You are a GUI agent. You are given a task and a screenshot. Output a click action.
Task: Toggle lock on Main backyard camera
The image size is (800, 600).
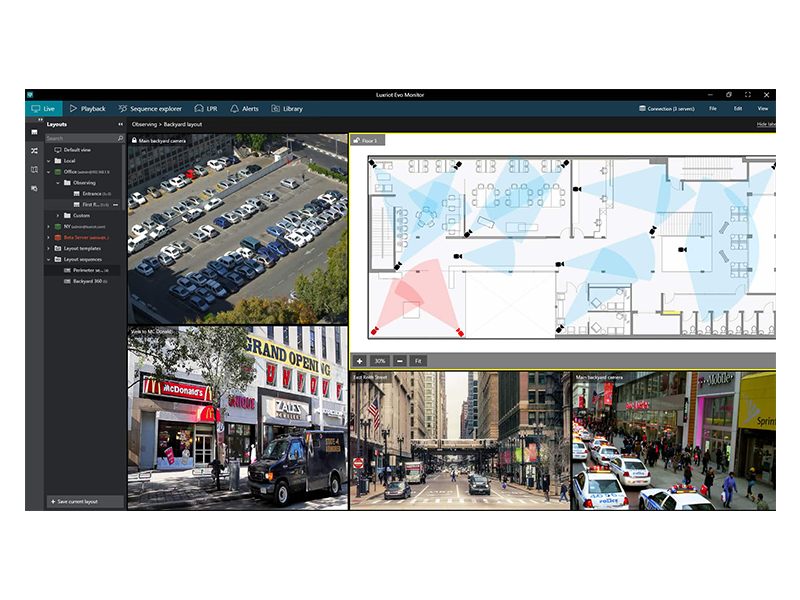pyautogui.click(x=133, y=141)
